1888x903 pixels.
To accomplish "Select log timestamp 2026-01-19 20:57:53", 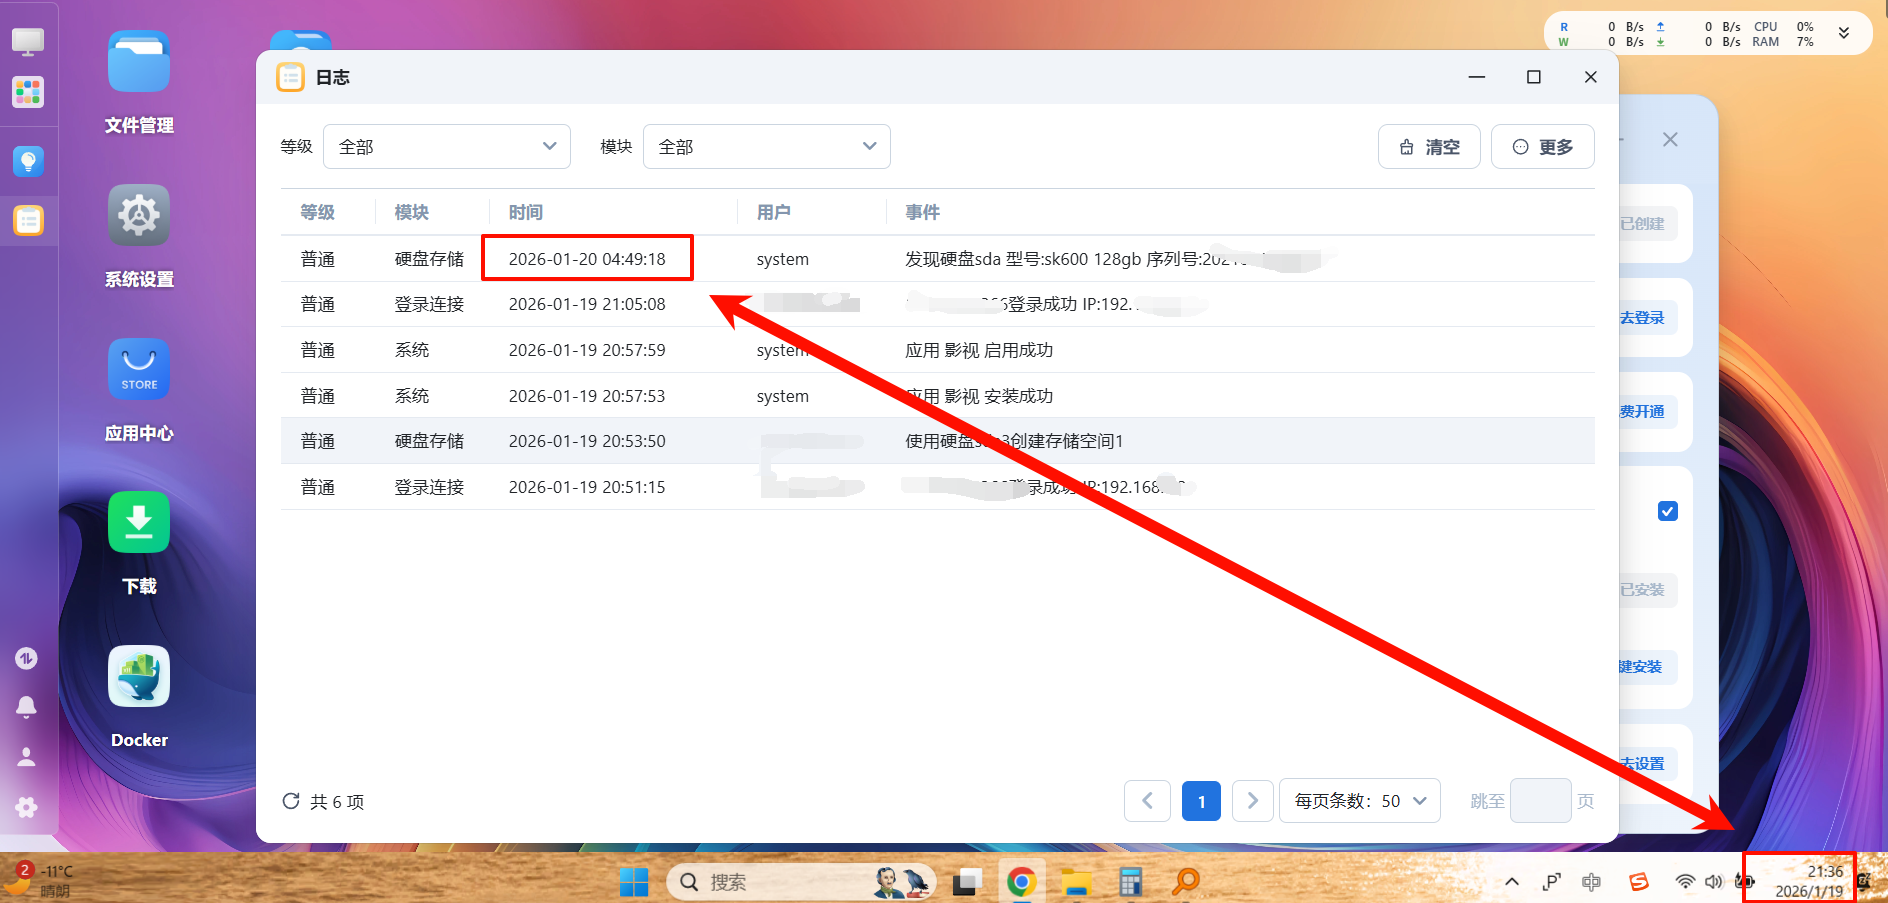I will tap(587, 396).
